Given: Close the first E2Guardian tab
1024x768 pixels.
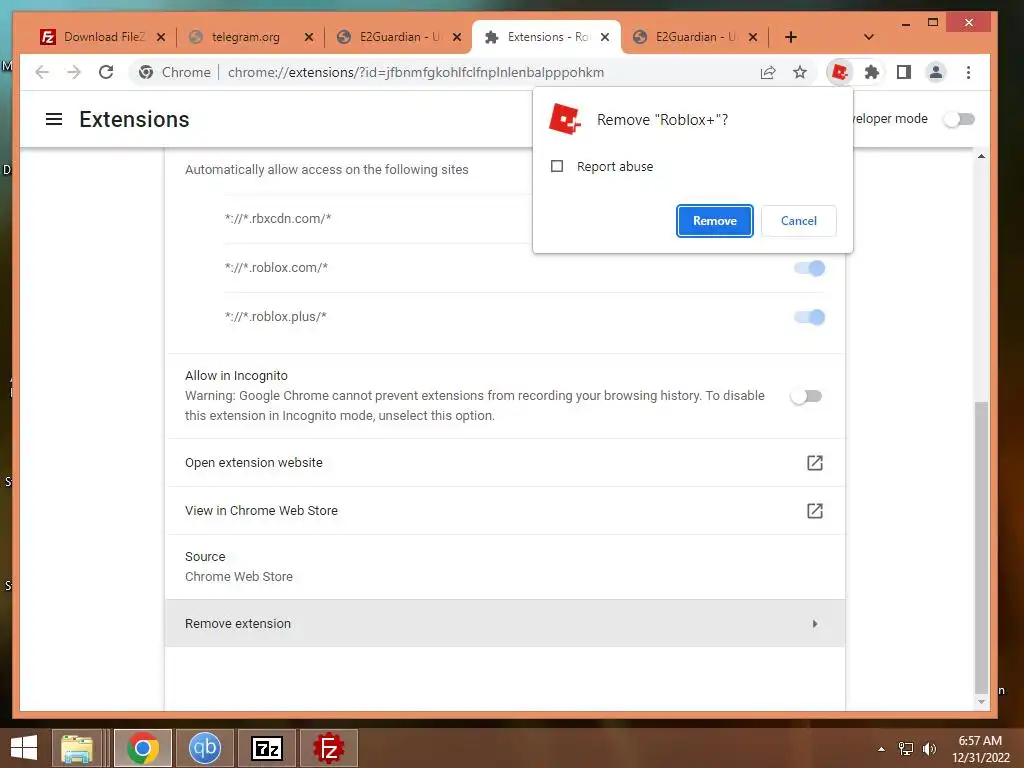Looking at the screenshot, I should [457, 37].
